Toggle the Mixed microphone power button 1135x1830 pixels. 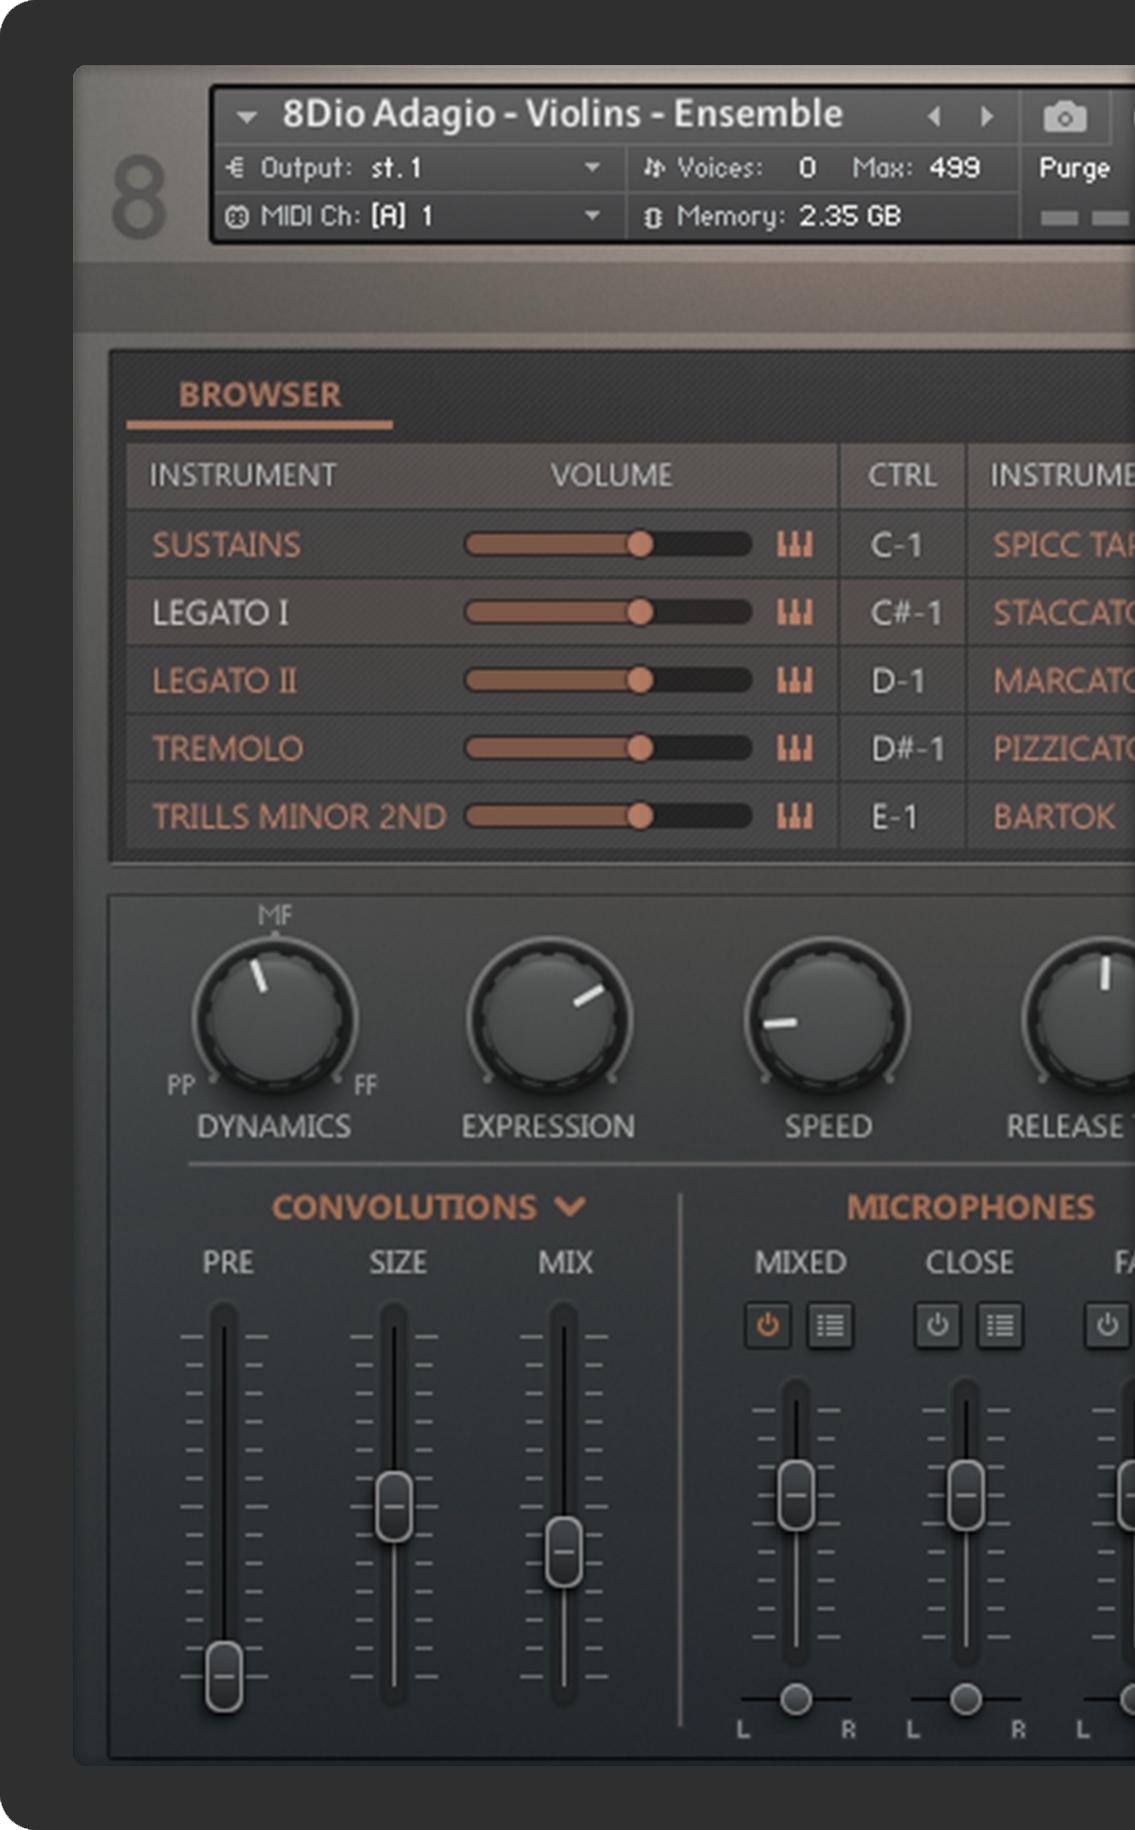[x=767, y=1326]
